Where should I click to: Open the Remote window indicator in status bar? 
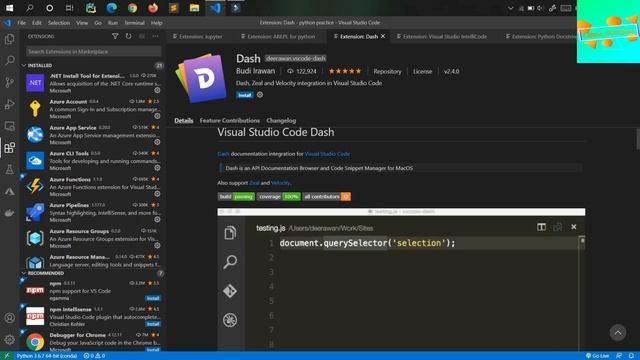[7, 356]
